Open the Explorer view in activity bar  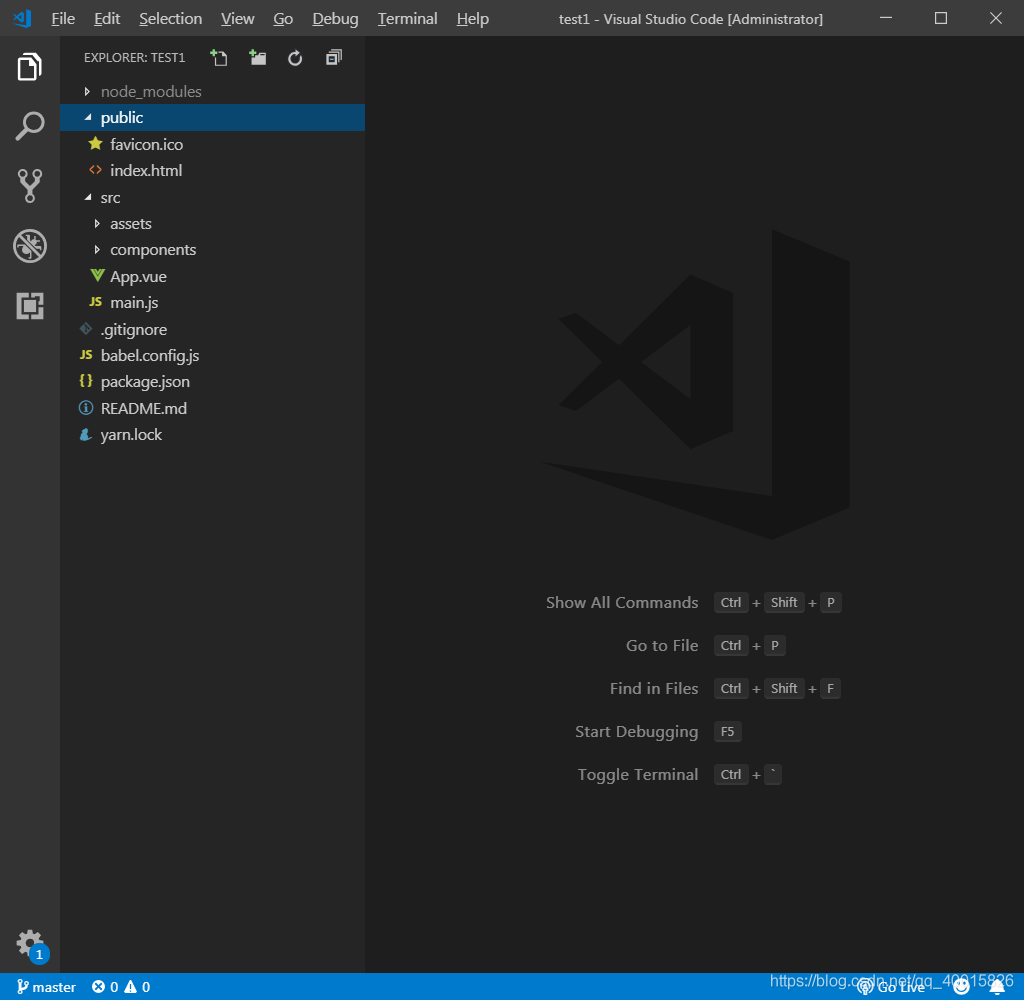(x=29, y=67)
